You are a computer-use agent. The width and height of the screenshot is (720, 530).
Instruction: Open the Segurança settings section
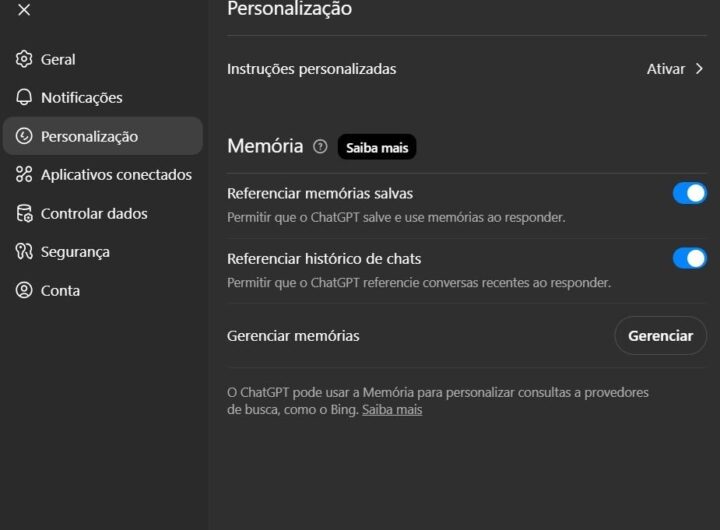coord(75,252)
